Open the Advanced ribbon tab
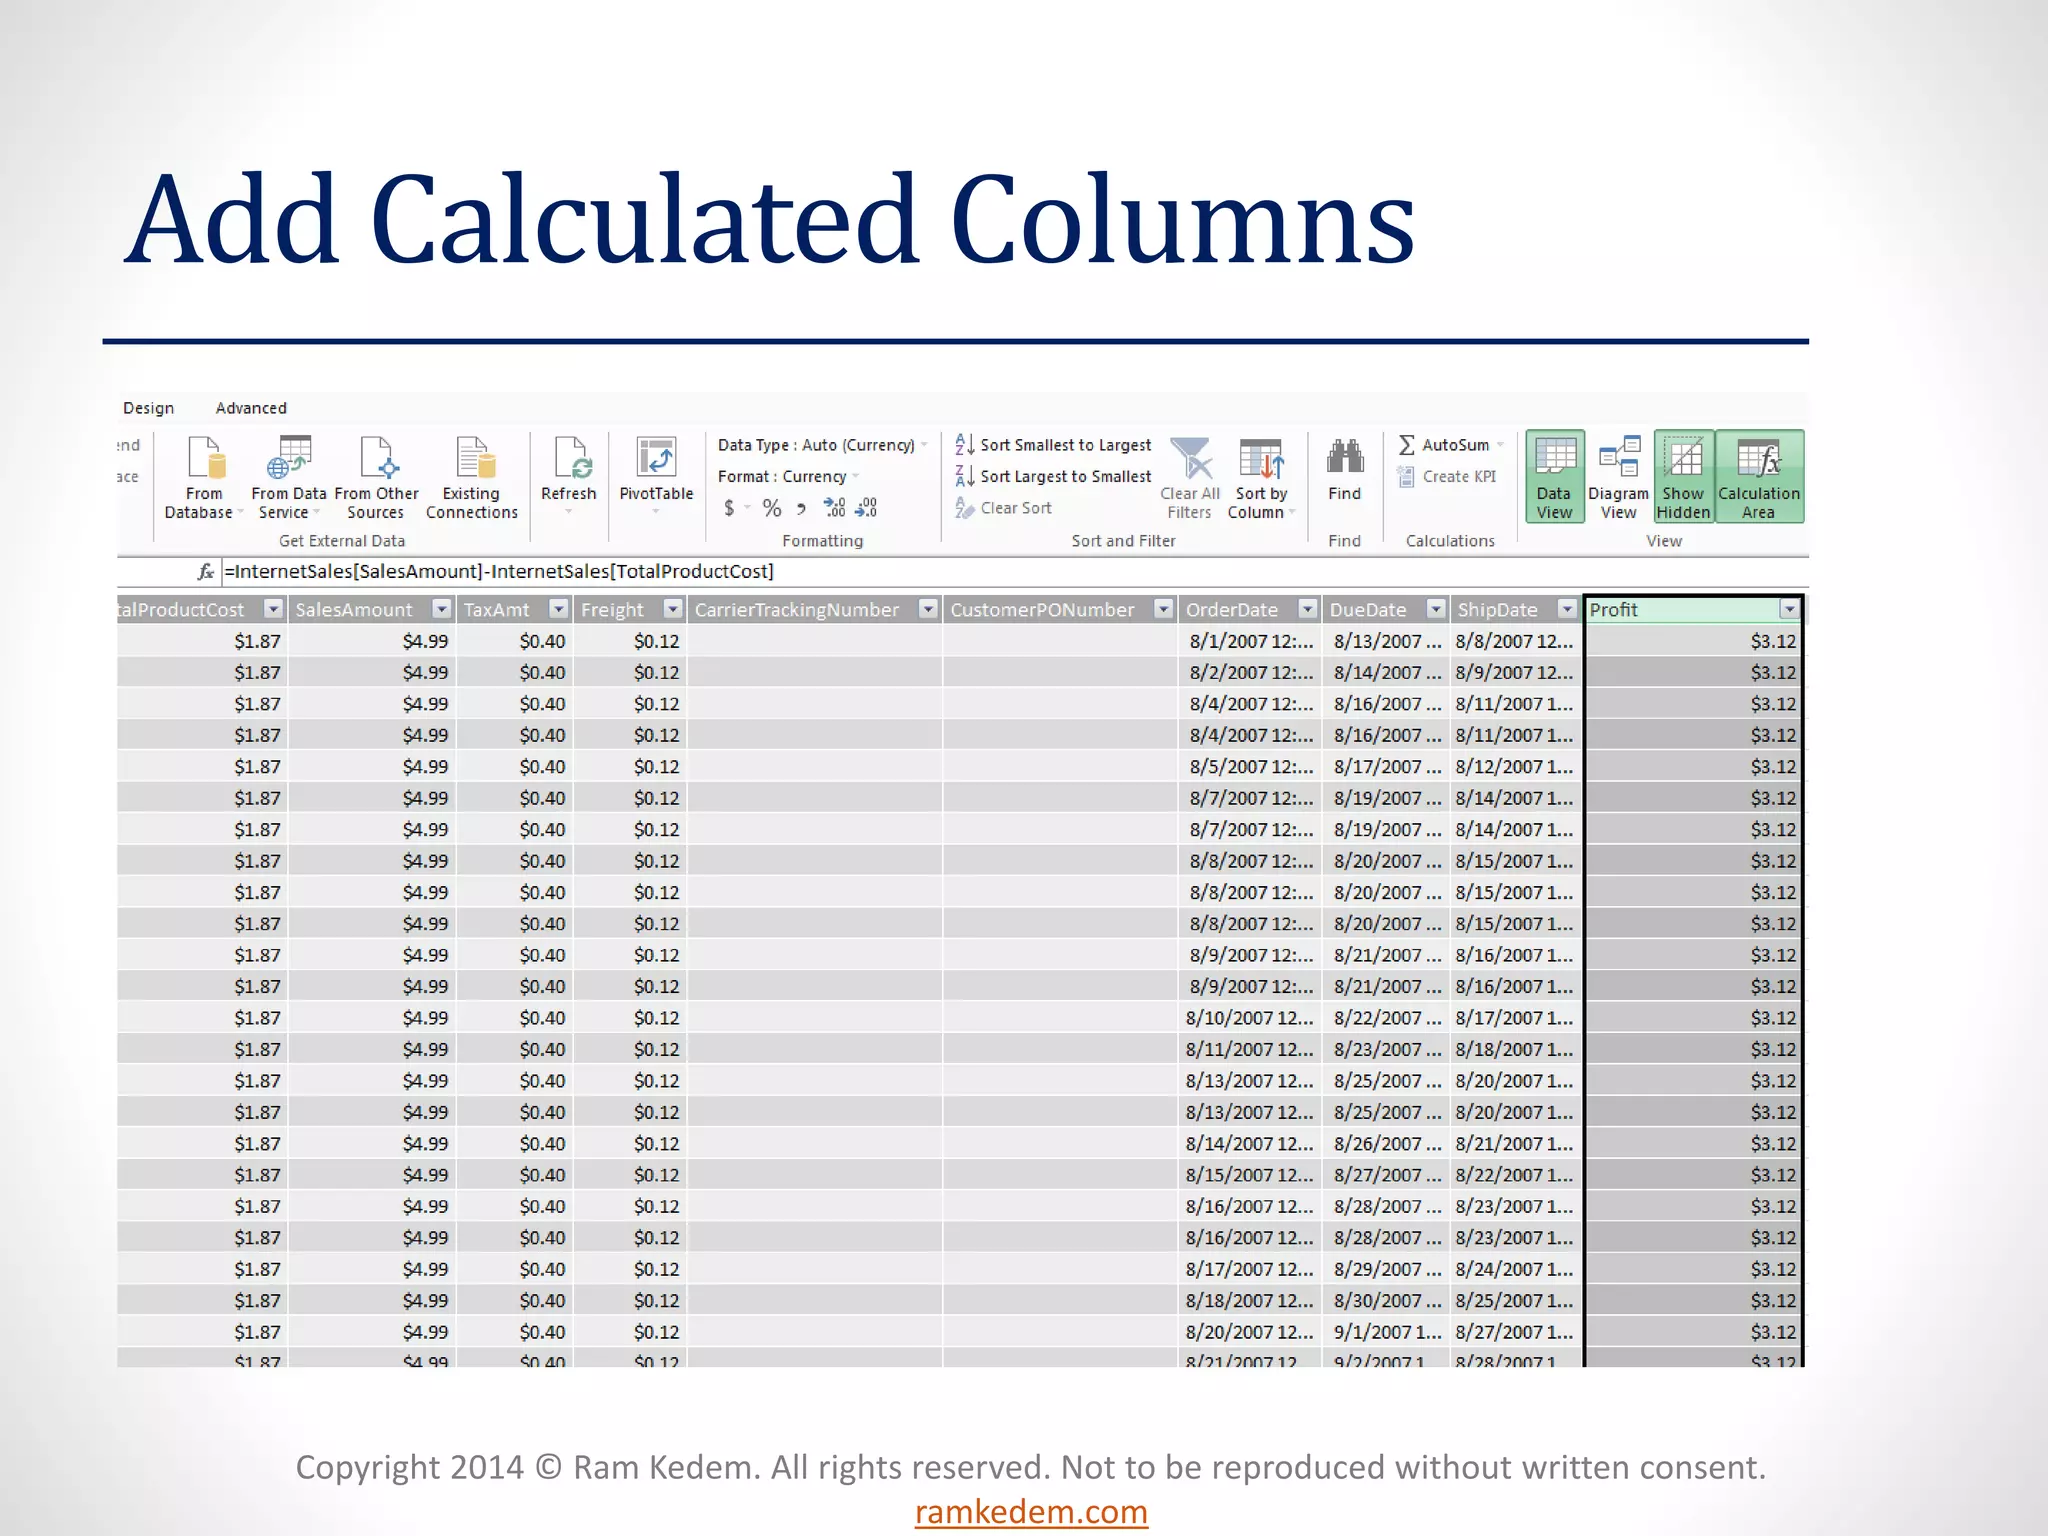 coord(251,408)
